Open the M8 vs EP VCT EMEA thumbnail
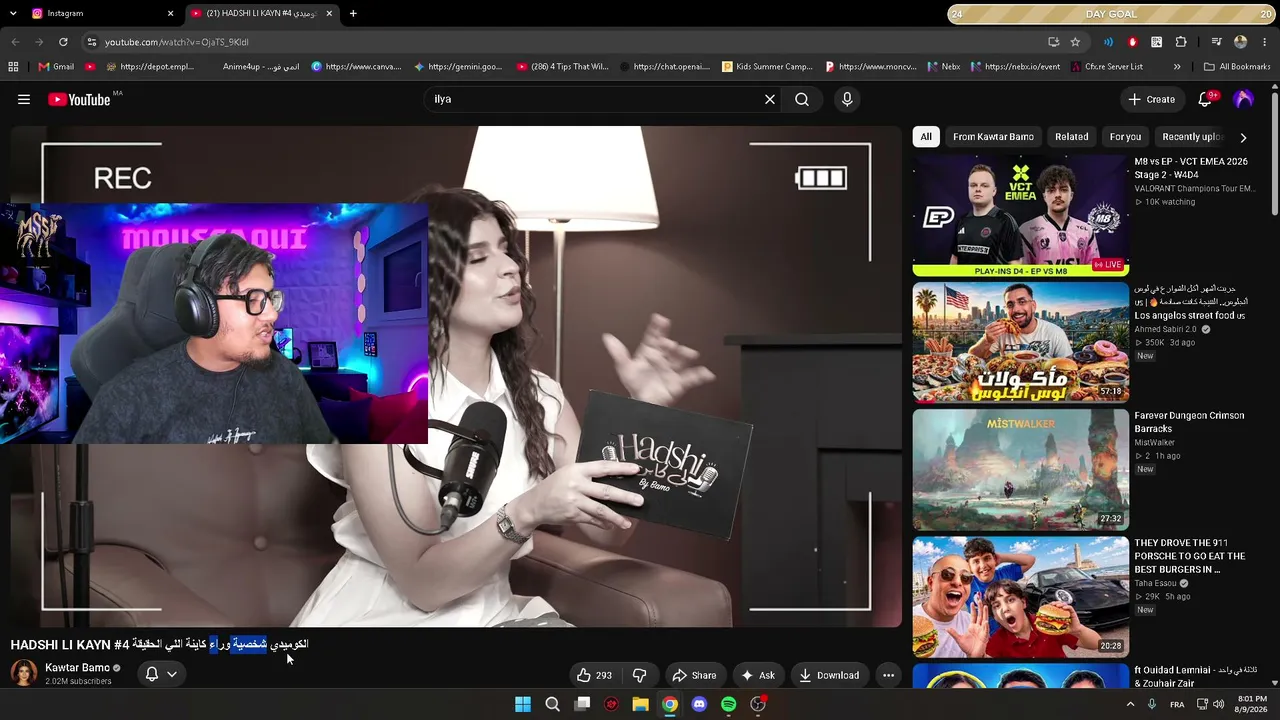The width and height of the screenshot is (1280, 720). click(x=1020, y=215)
